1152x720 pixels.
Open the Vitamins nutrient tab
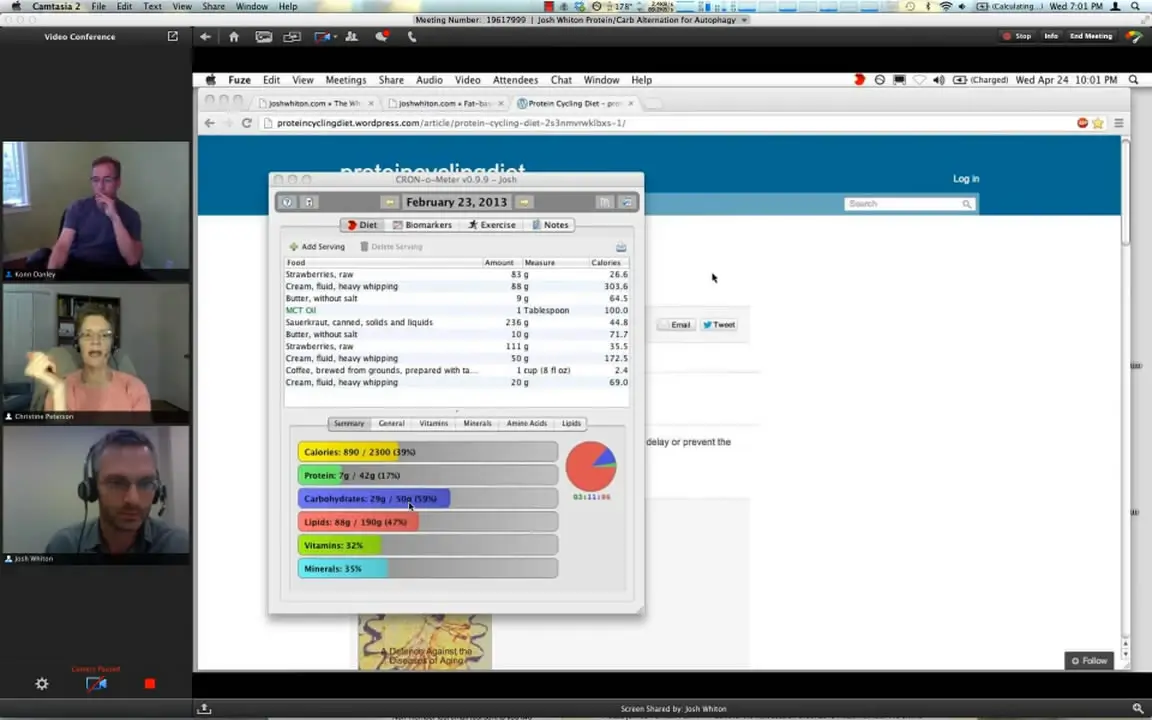coord(433,424)
